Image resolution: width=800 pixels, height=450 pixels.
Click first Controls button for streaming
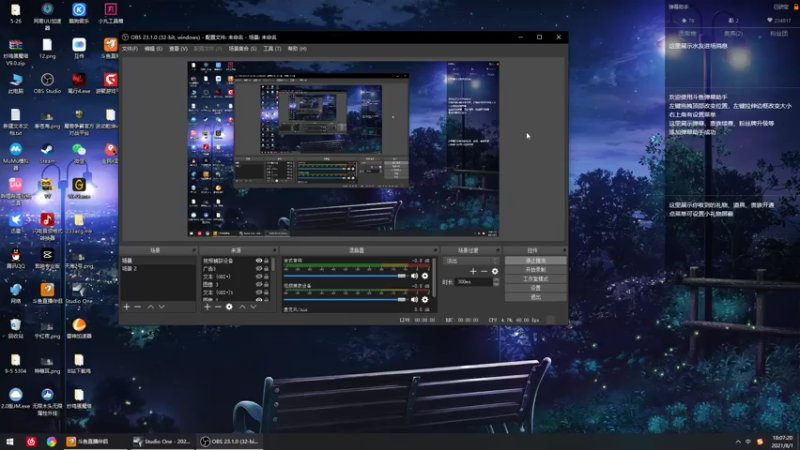tap(535, 260)
